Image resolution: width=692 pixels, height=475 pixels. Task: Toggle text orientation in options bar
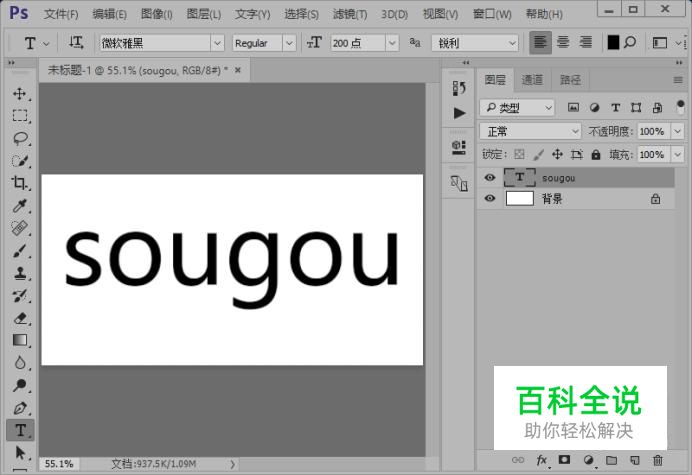tap(75, 43)
